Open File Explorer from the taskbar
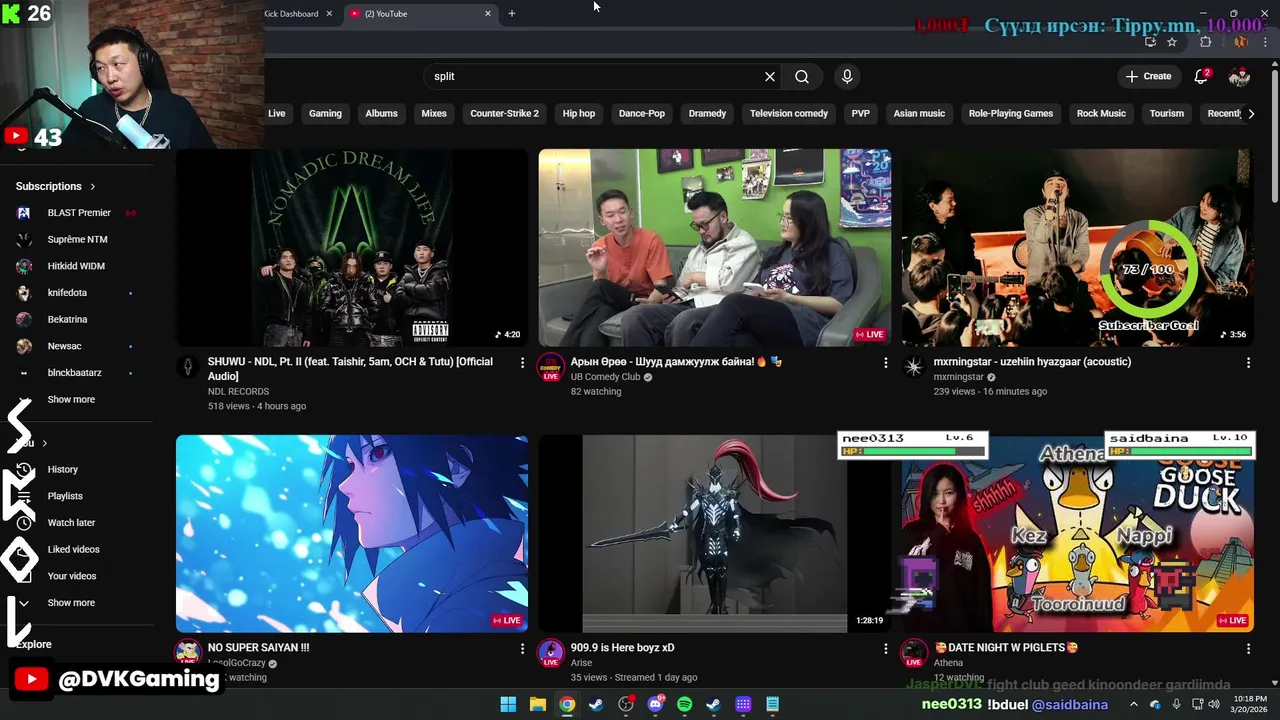Image resolution: width=1280 pixels, height=720 pixels. point(537,704)
